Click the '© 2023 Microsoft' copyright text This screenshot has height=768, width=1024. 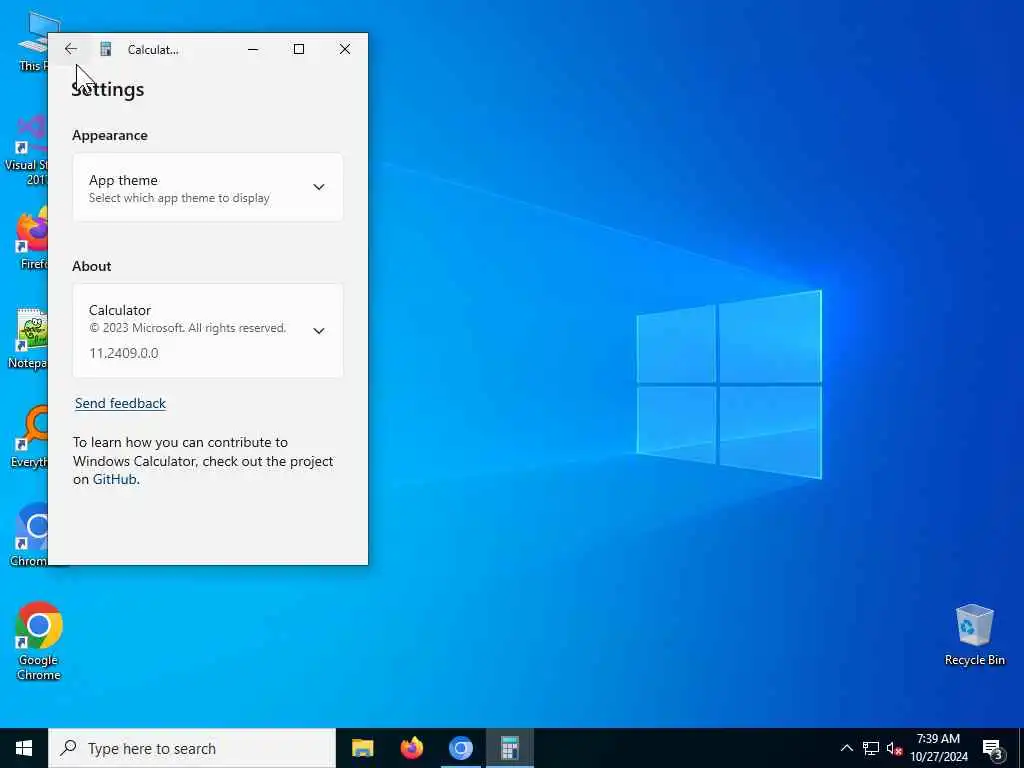(x=187, y=328)
